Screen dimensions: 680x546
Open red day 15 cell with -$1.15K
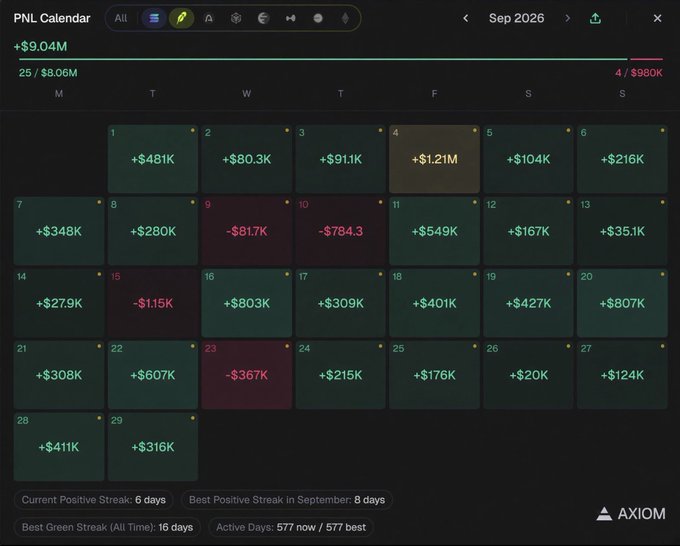coord(153,303)
